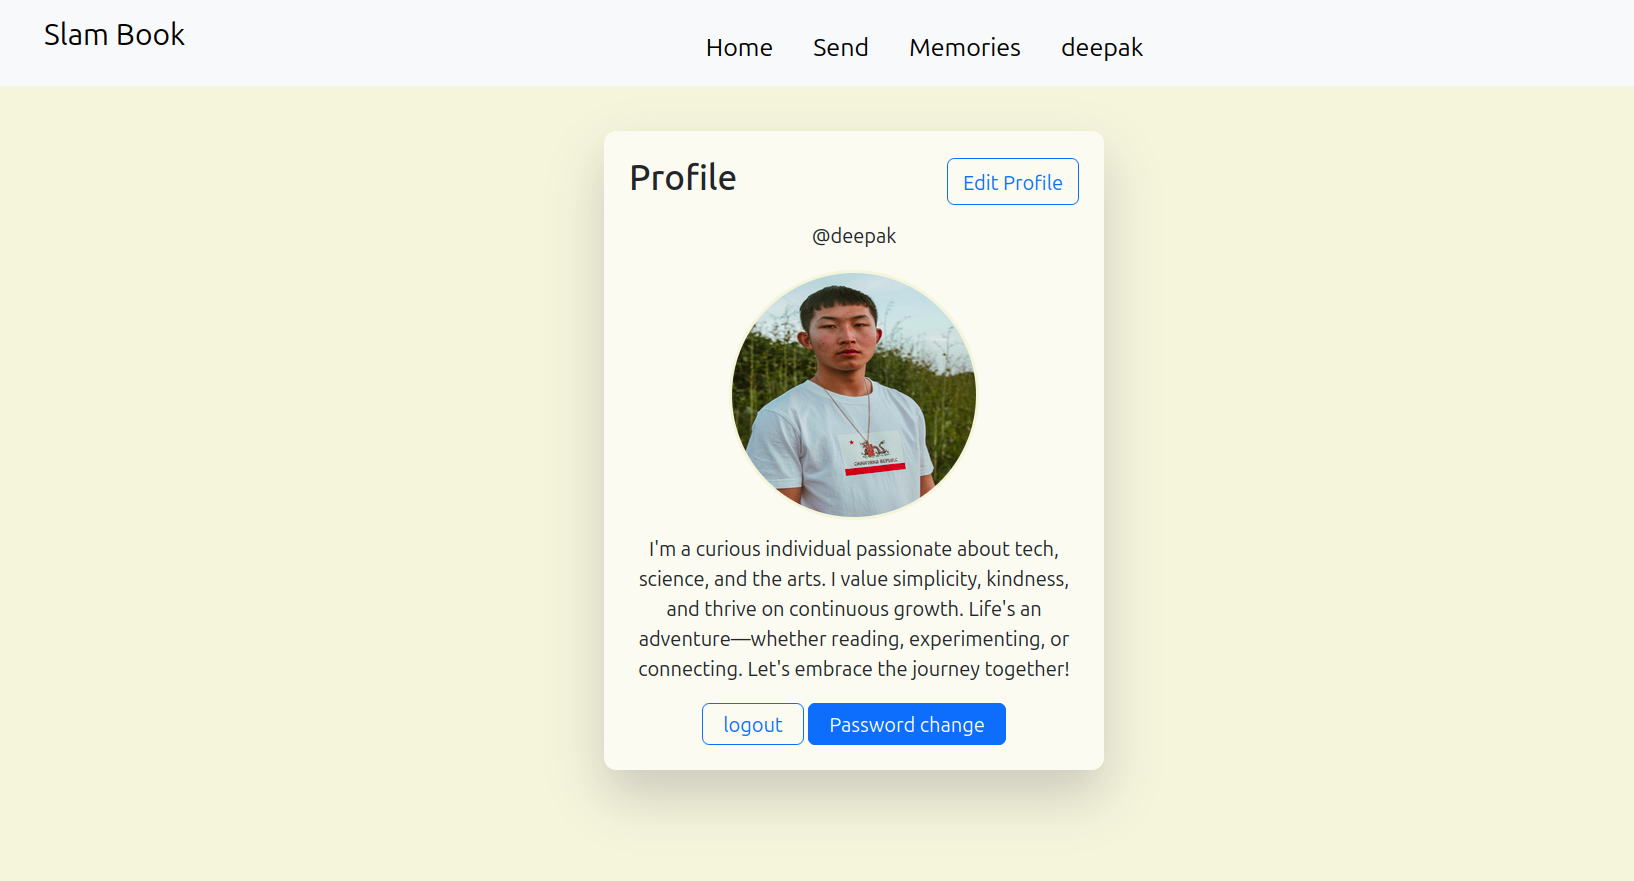Click the Slam Book brand logo
This screenshot has height=881, width=1634.
[114, 34]
